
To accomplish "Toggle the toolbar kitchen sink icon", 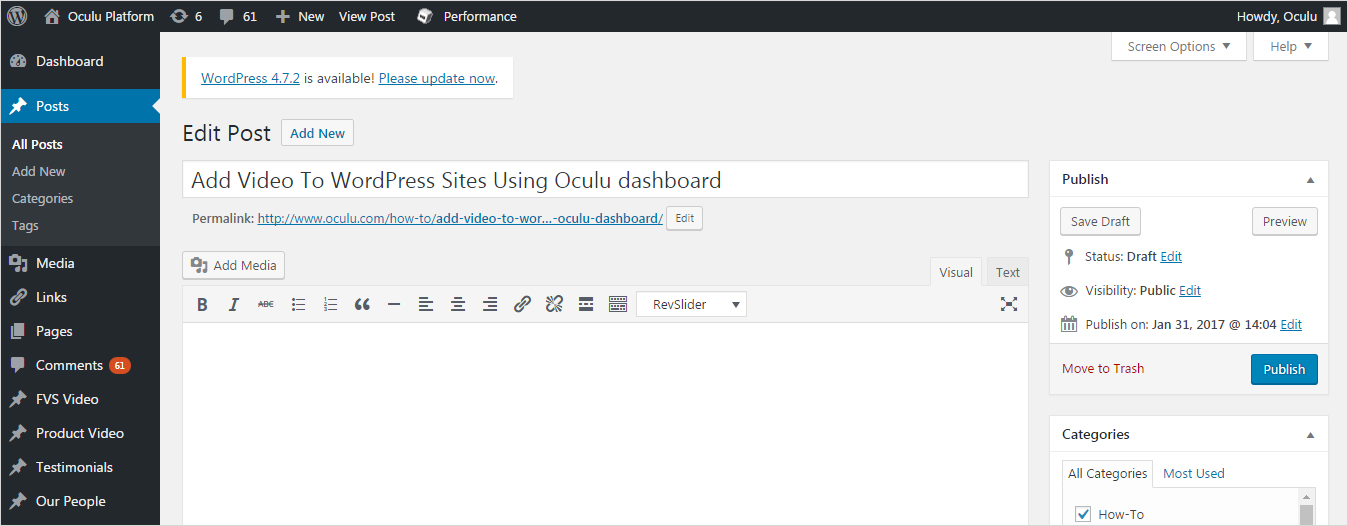I will click(618, 305).
